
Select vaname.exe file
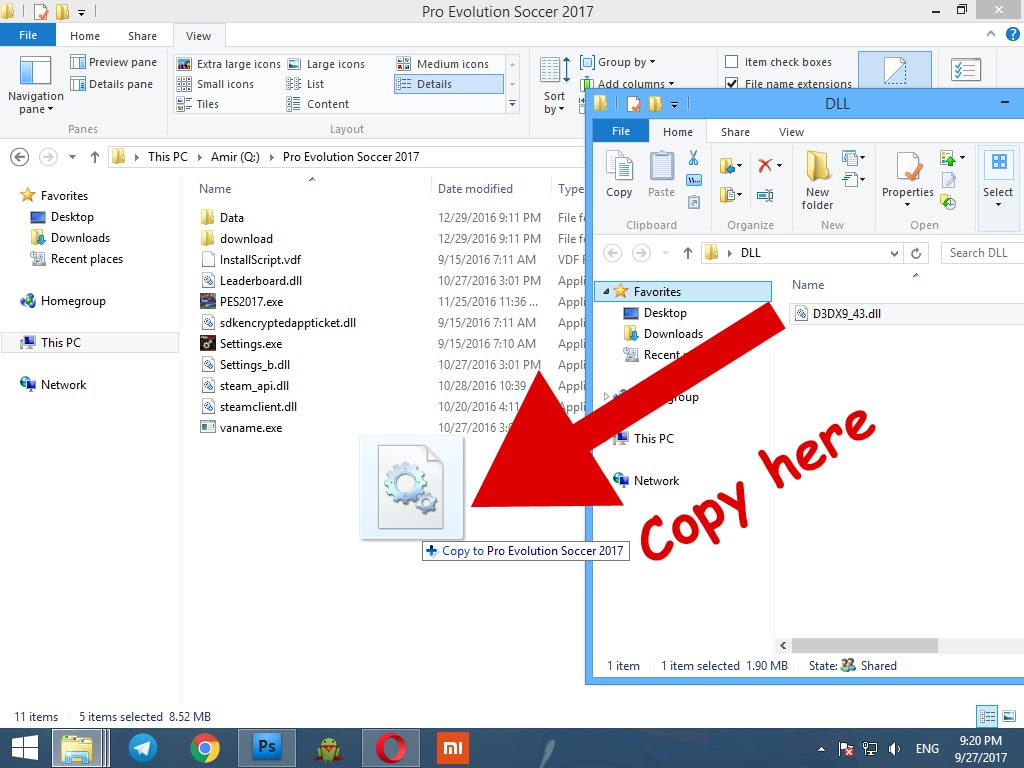pos(251,428)
